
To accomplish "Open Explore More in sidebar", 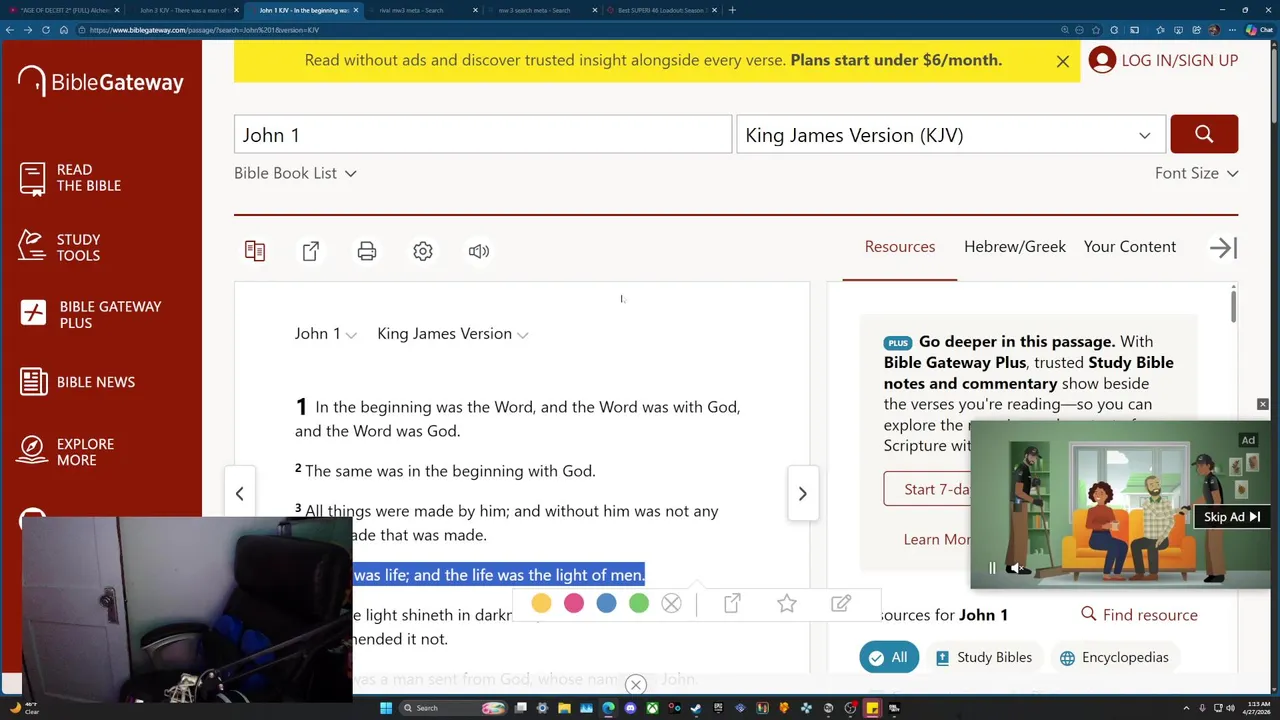I will coord(66,452).
